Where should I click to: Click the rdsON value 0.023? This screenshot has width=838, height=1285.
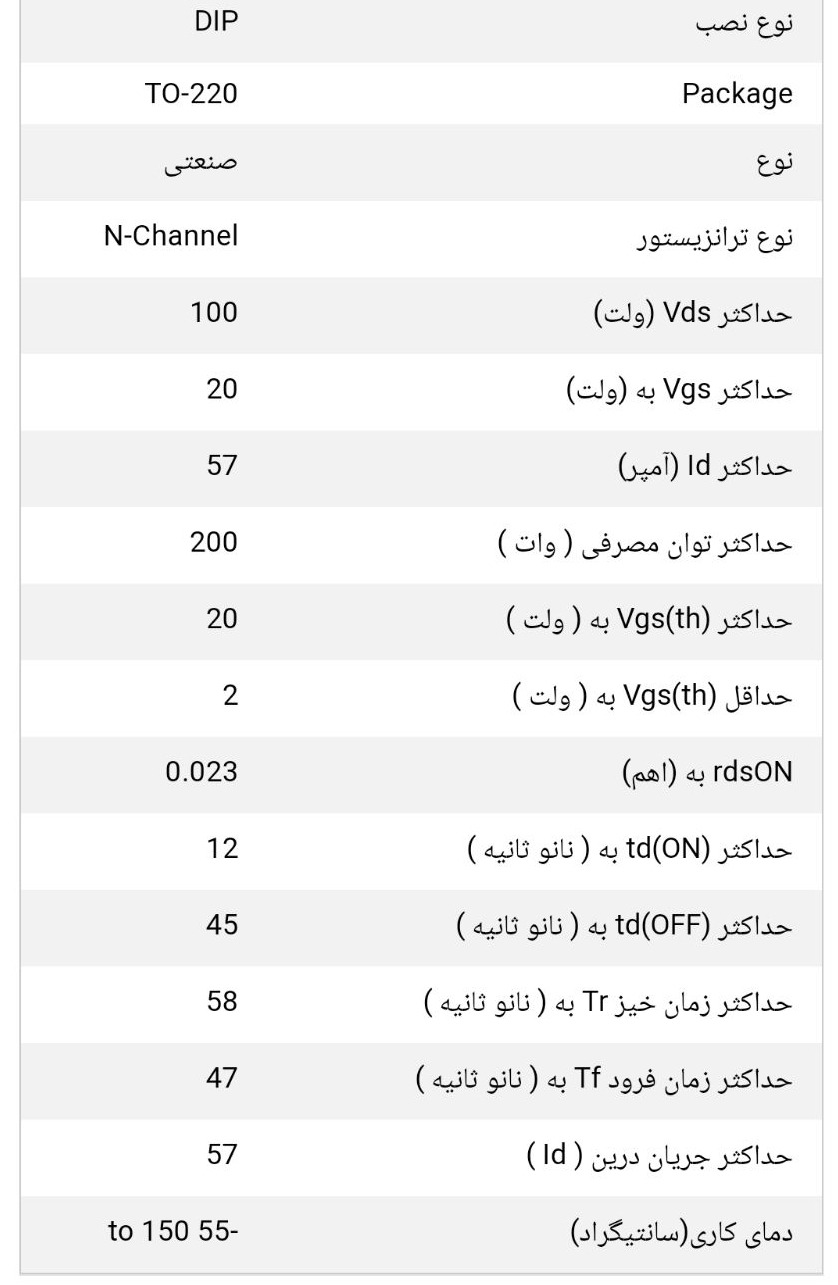click(x=201, y=772)
